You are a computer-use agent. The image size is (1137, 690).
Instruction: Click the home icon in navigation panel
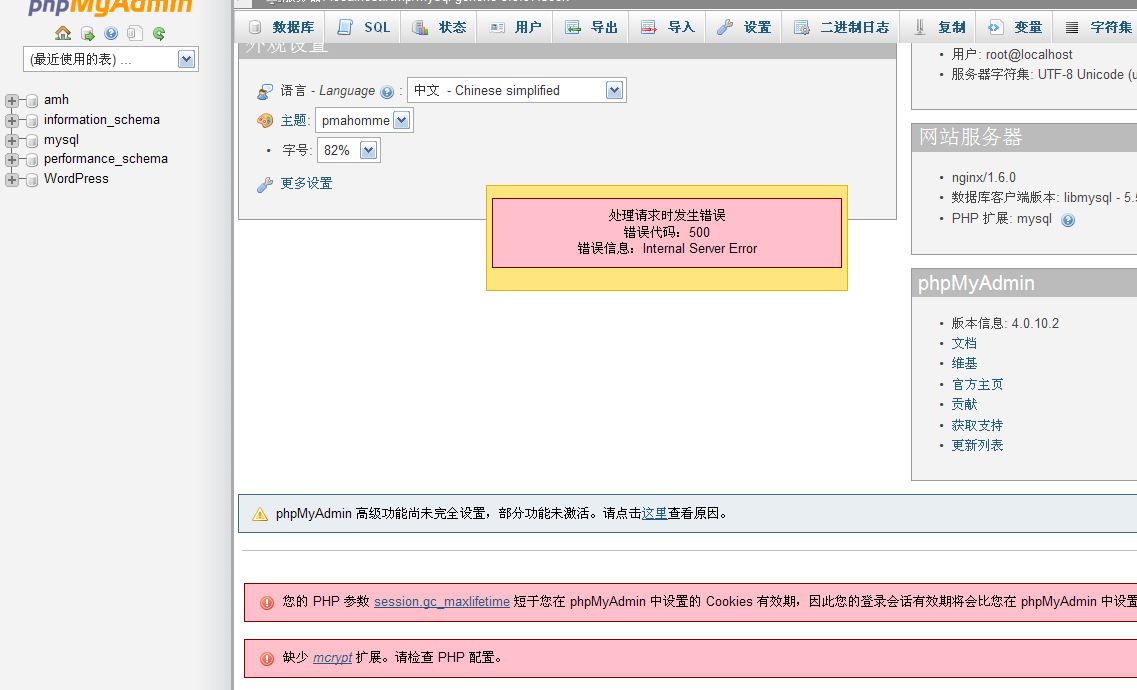pos(63,33)
